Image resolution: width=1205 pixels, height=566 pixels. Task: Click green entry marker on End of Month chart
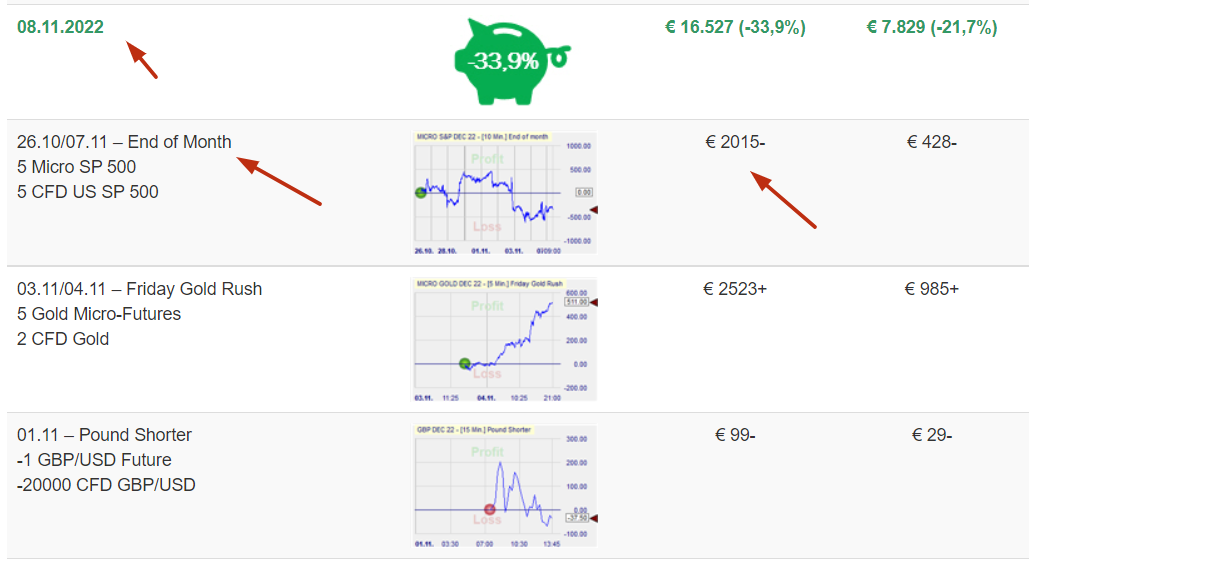pos(421,193)
